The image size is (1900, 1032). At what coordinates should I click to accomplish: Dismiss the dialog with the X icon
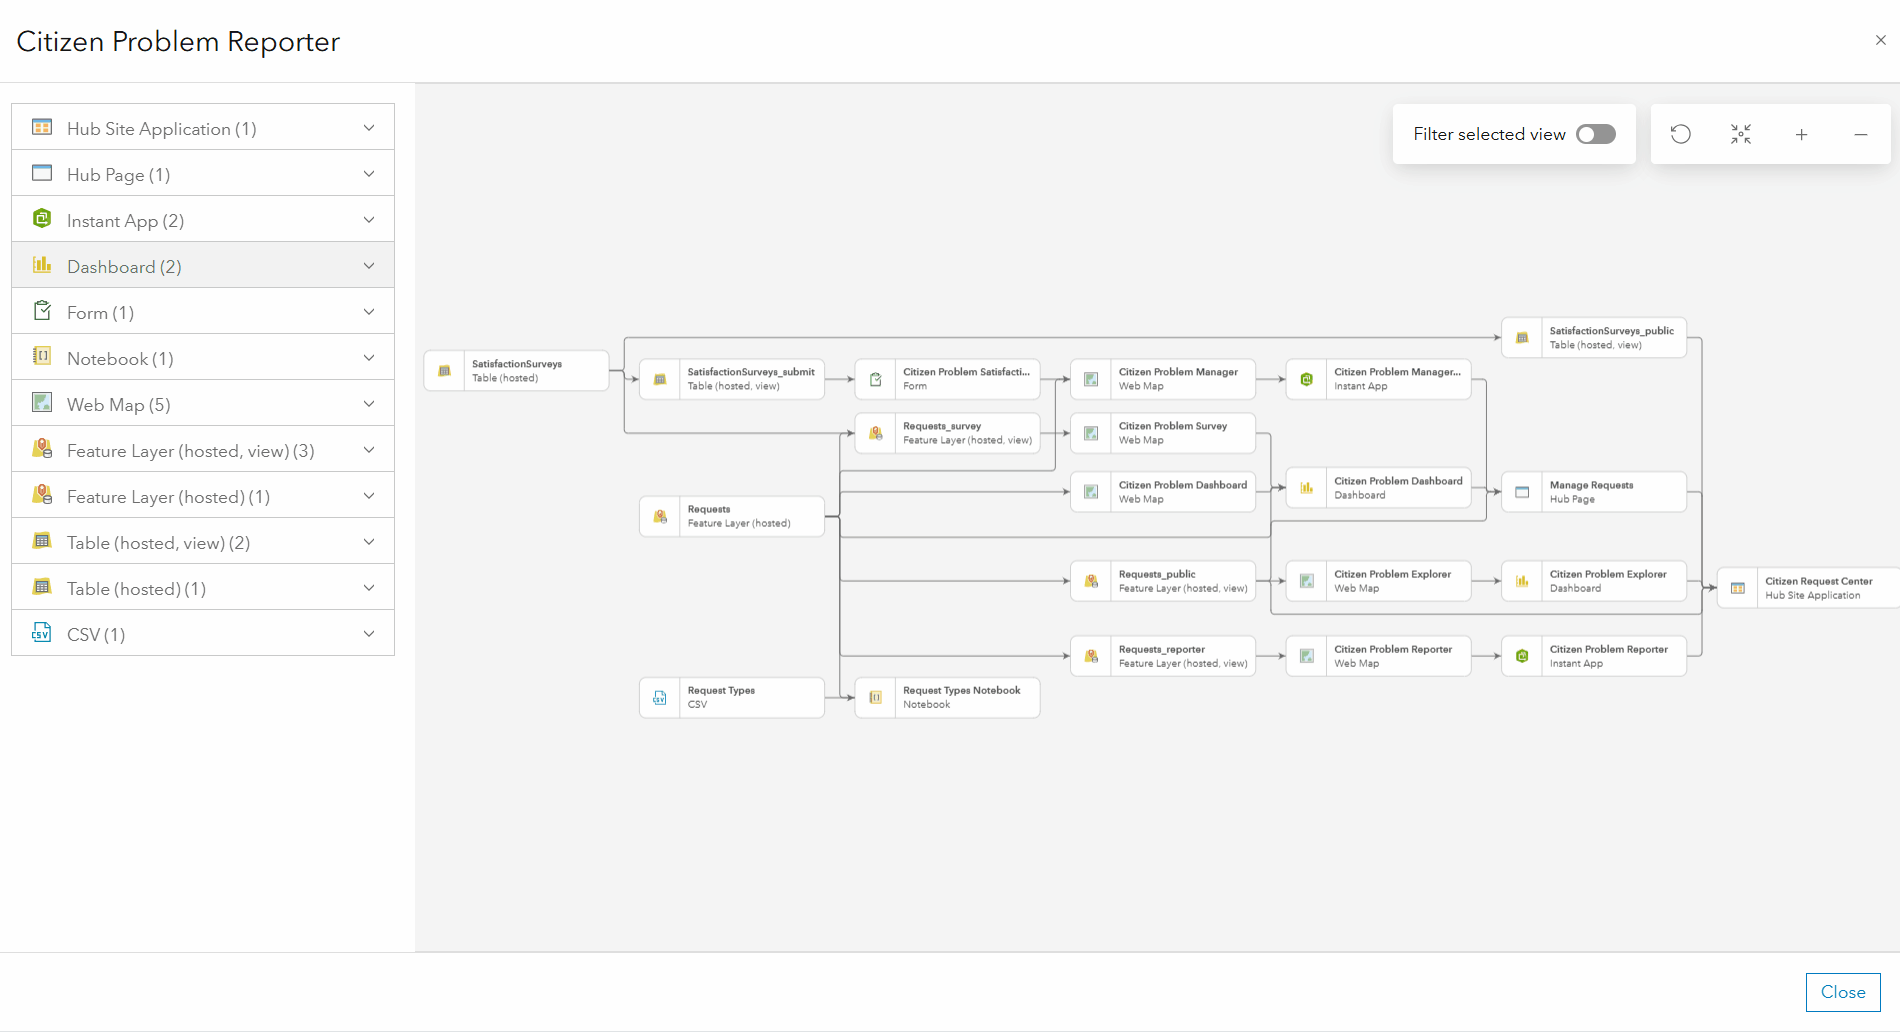pyautogui.click(x=1880, y=40)
